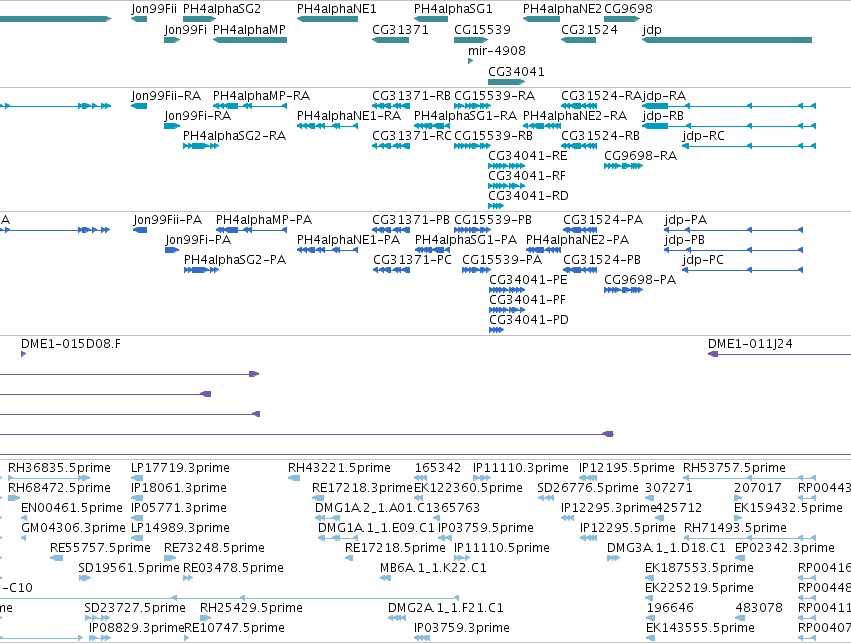Select transcript Jon99Fii-RA label
Image resolution: width=851 pixels, height=643 pixels.
click(x=166, y=96)
